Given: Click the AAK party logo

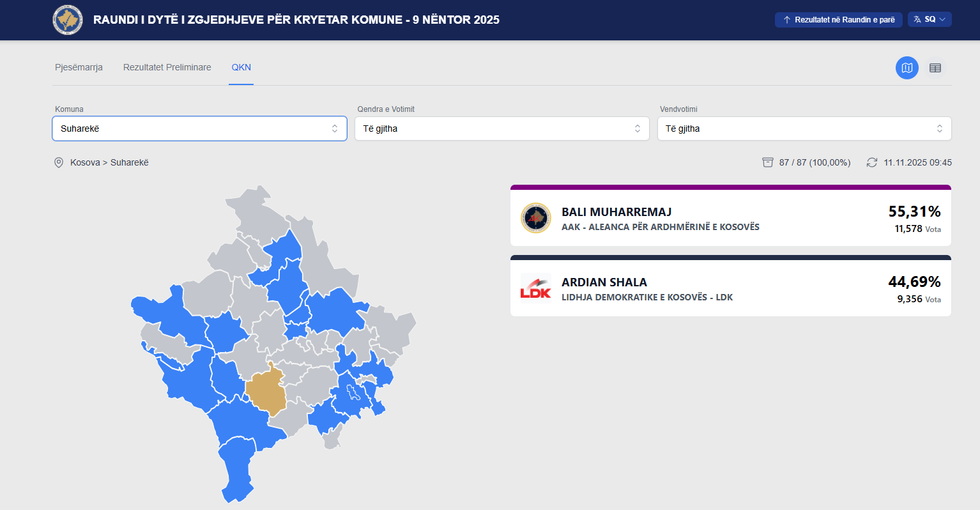Looking at the screenshot, I should pyautogui.click(x=536, y=219).
